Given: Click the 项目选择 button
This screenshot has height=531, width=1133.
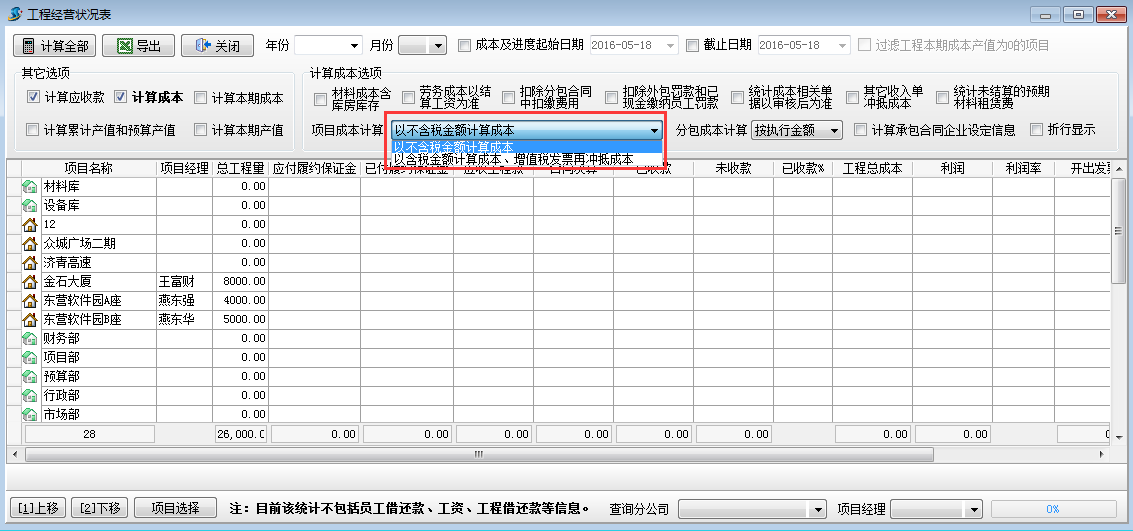Looking at the screenshot, I should click(x=175, y=508).
